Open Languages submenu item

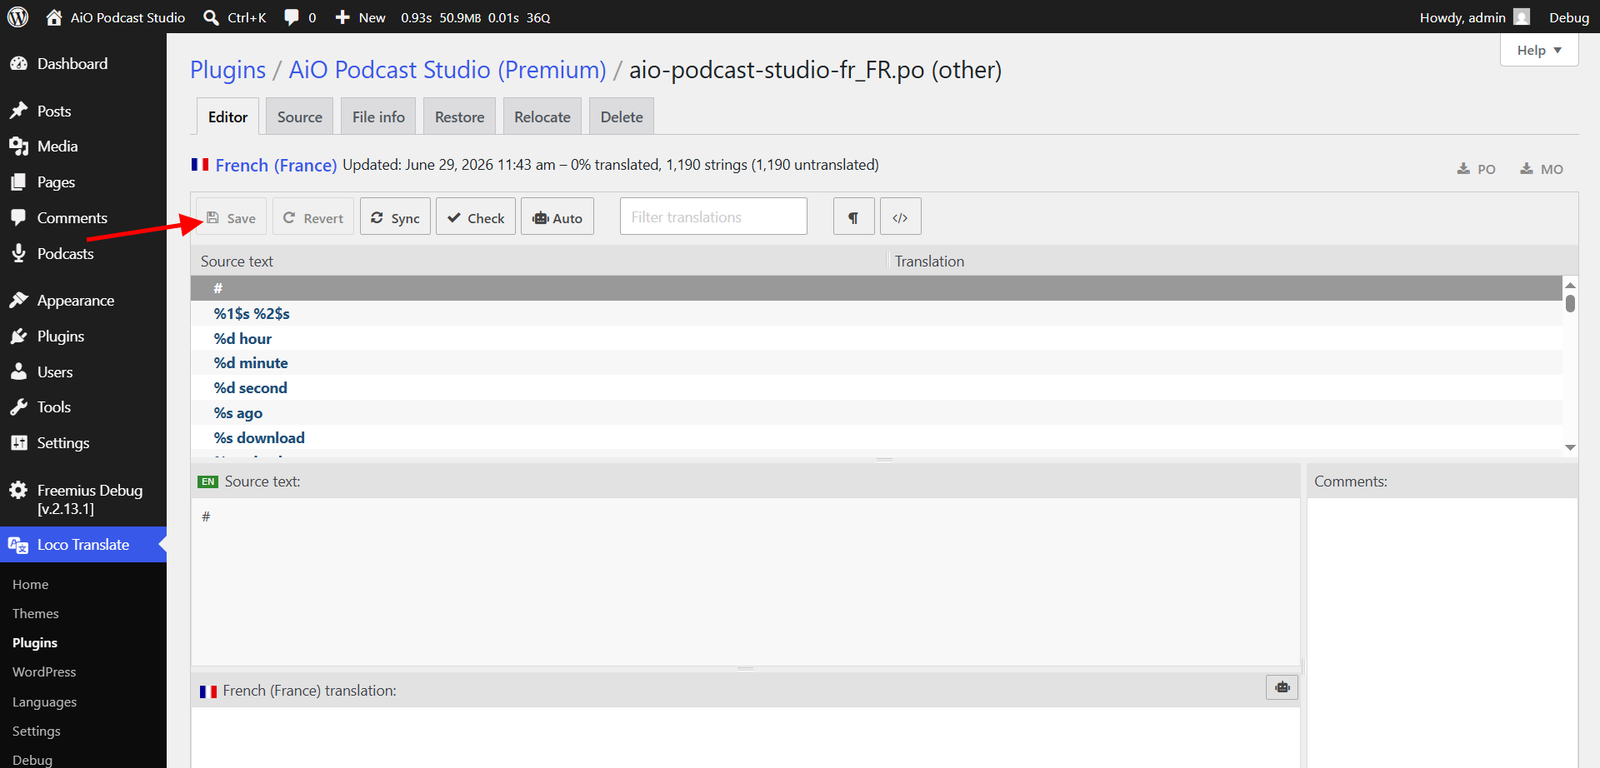point(44,702)
